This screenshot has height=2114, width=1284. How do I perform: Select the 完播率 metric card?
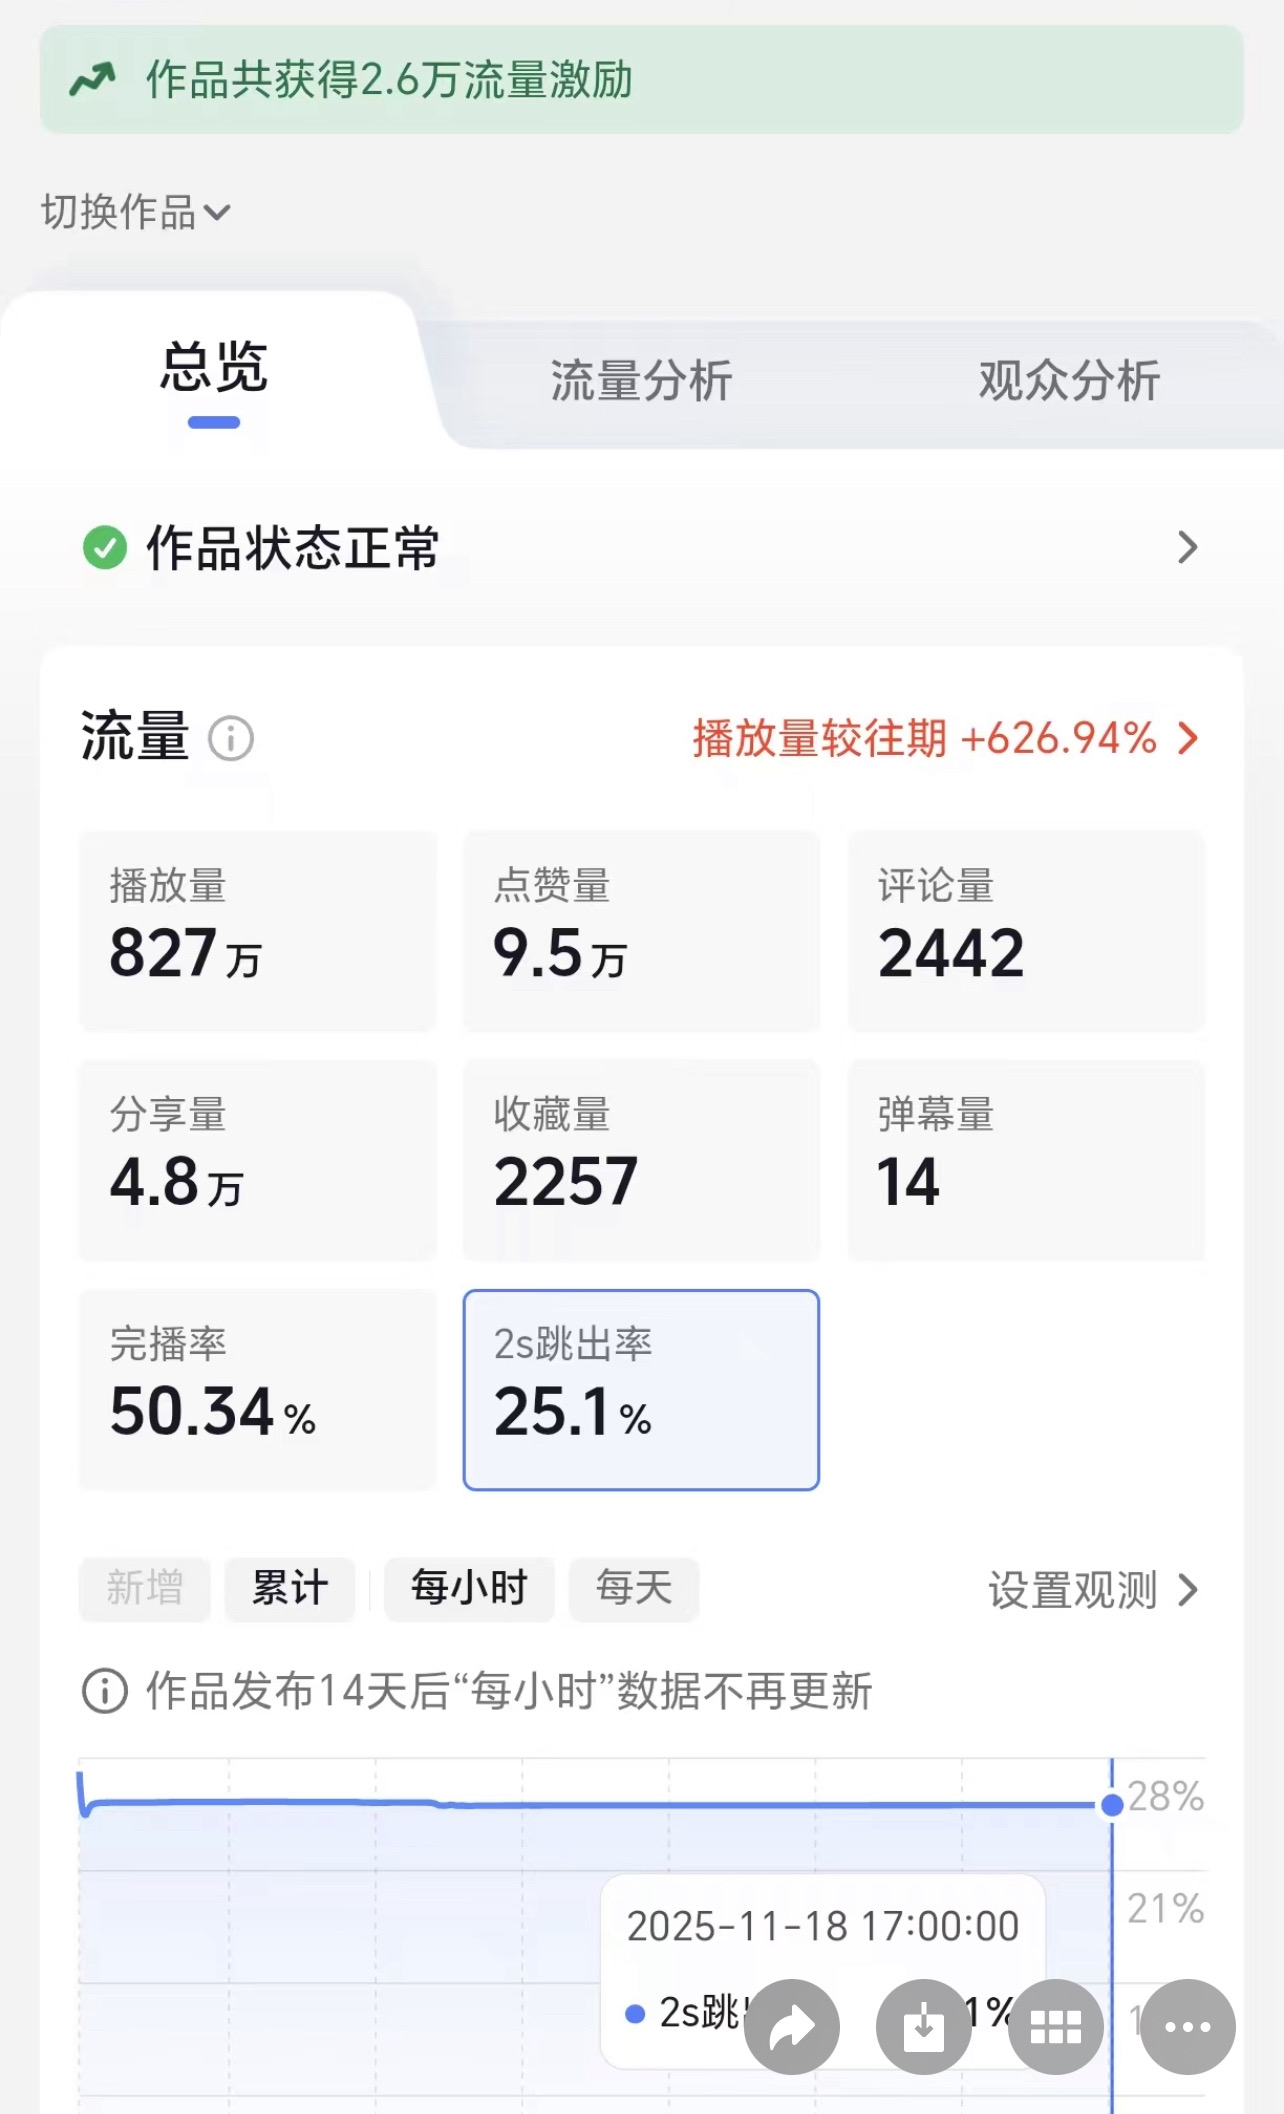tap(258, 1389)
